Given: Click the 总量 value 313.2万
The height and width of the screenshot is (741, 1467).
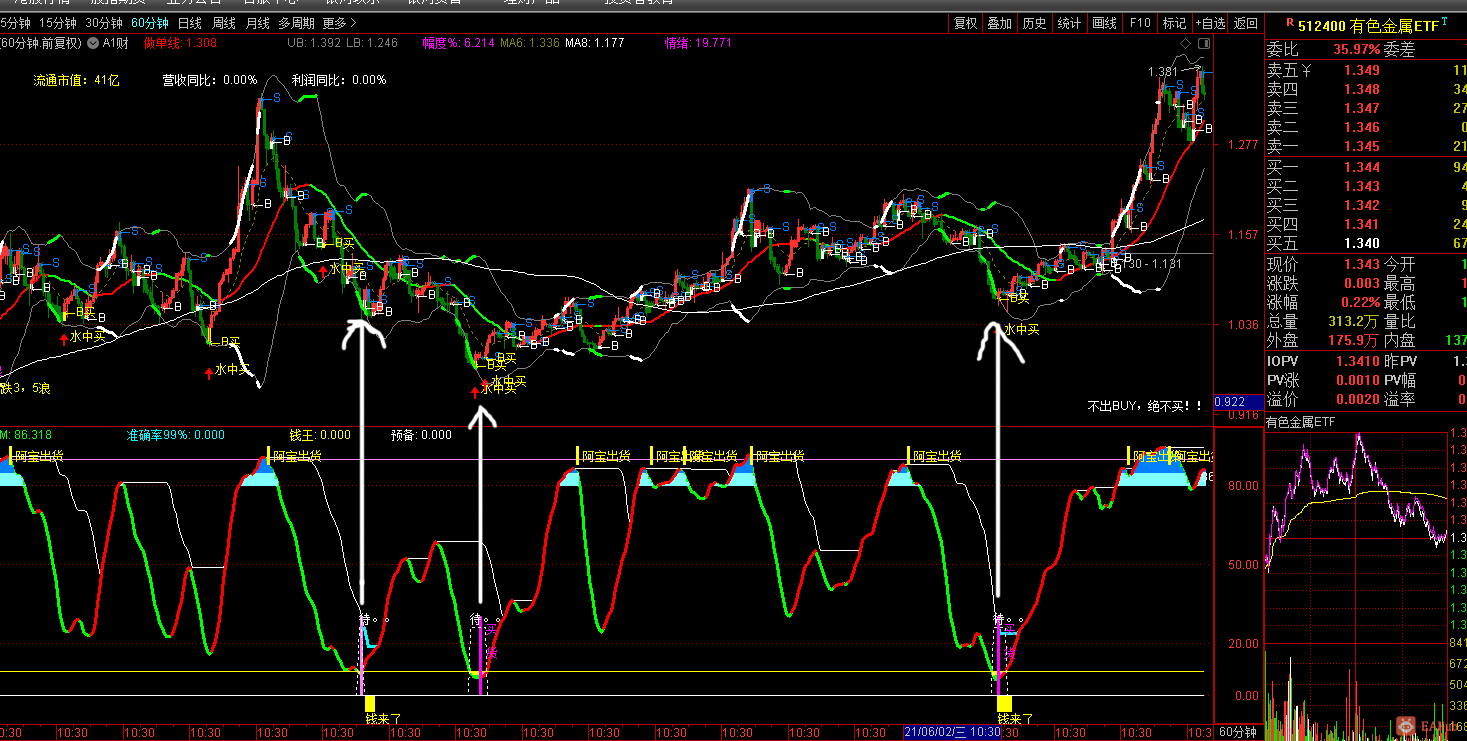Looking at the screenshot, I should [1355, 321].
